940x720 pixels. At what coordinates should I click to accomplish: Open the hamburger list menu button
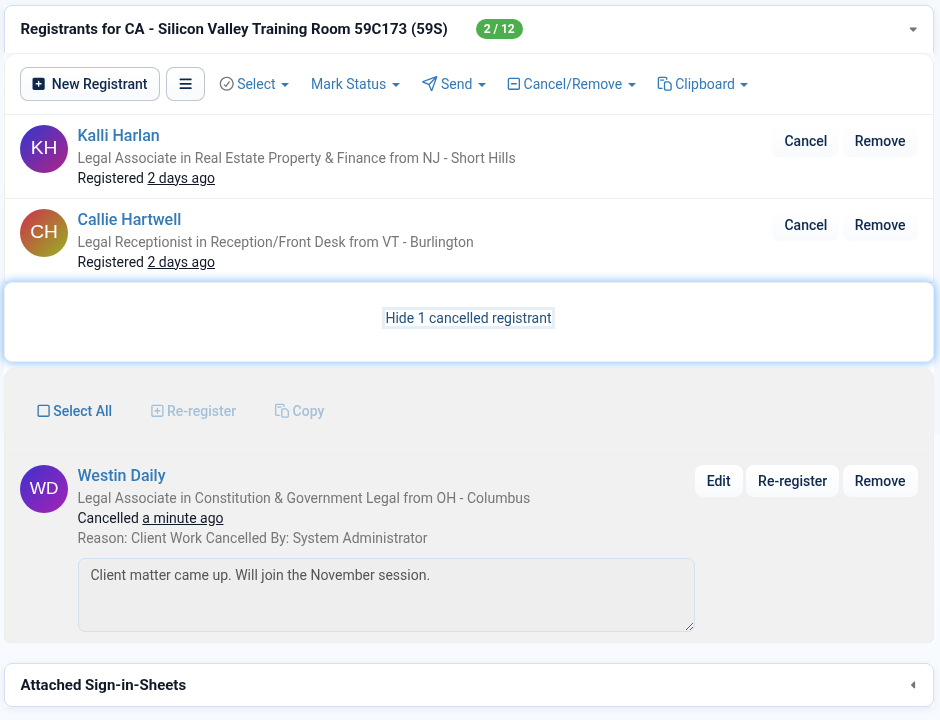click(x=185, y=84)
